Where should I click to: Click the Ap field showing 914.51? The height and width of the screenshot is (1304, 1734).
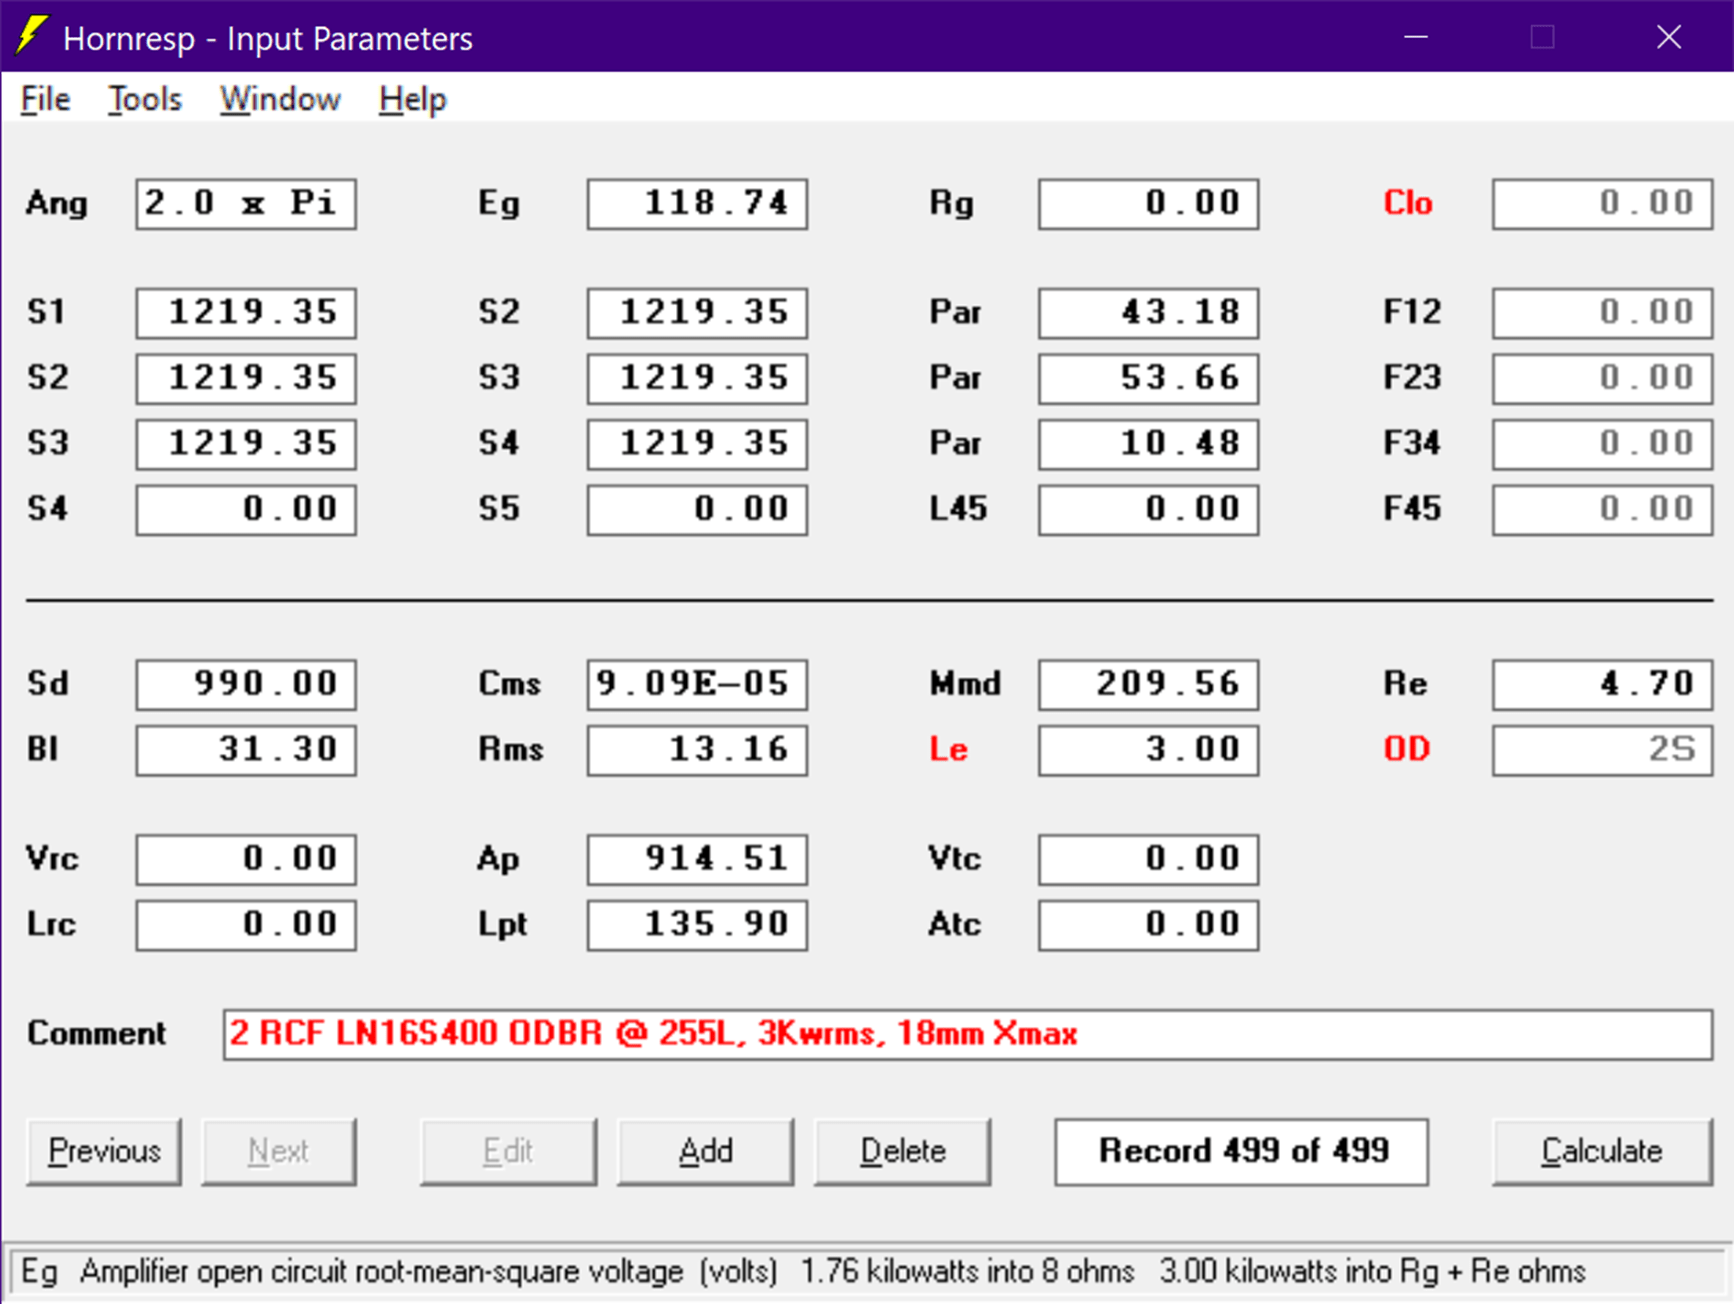697,860
